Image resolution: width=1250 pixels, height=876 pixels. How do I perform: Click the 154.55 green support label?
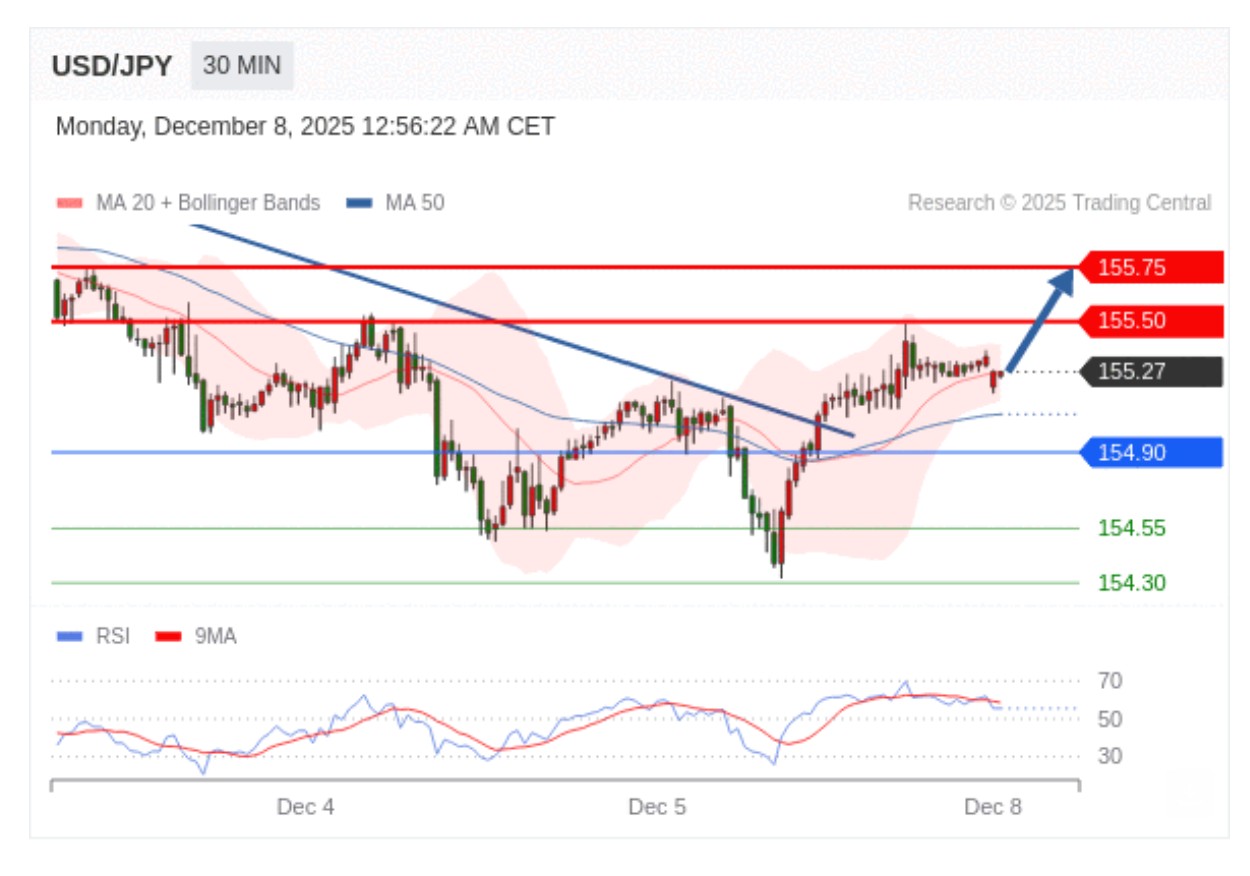1131,528
